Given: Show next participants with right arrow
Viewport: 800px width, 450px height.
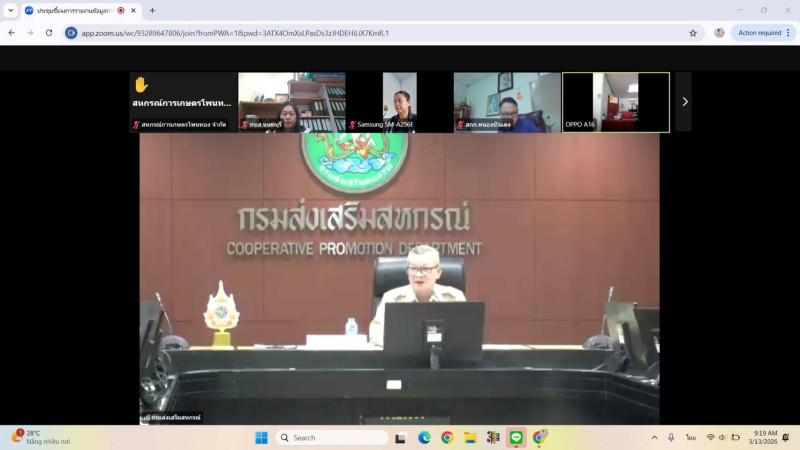Looking at the screenshot, I should pyautogui.click(x=684, y=101).
